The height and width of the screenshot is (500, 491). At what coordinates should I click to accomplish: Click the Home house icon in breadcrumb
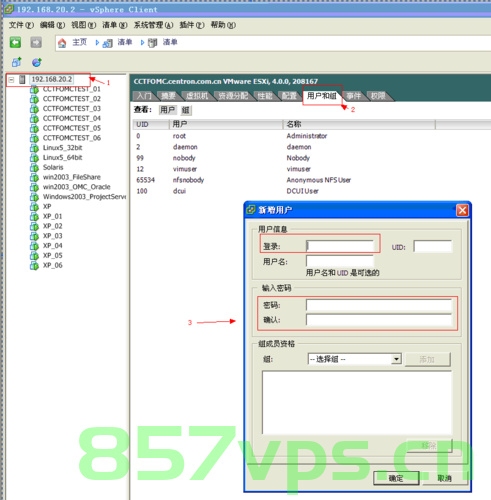point(62,43)
